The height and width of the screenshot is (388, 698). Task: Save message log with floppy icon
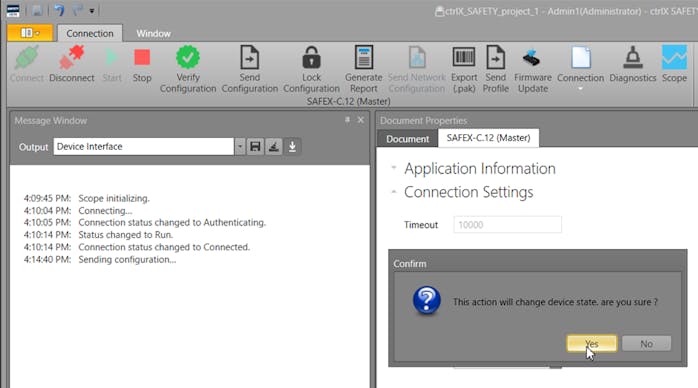point(255,146)
